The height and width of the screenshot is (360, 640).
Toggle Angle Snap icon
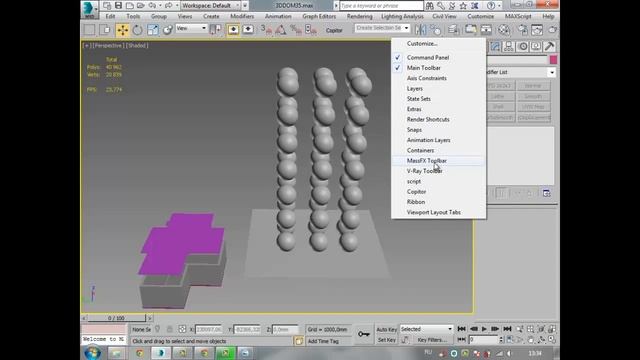281,30
